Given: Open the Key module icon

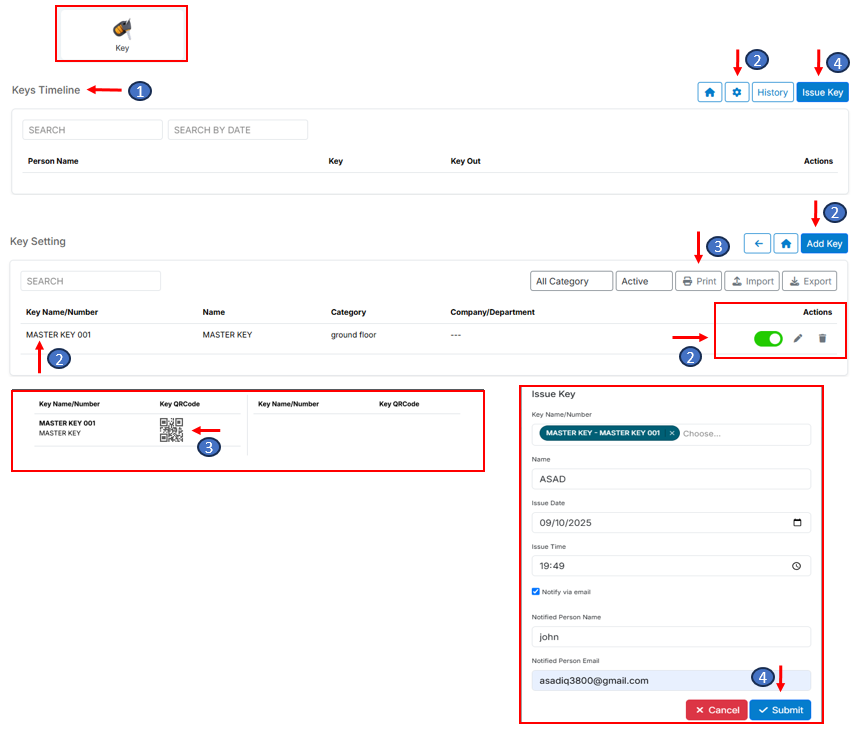Looking at the screenshot, I should [x=122, y=33].
